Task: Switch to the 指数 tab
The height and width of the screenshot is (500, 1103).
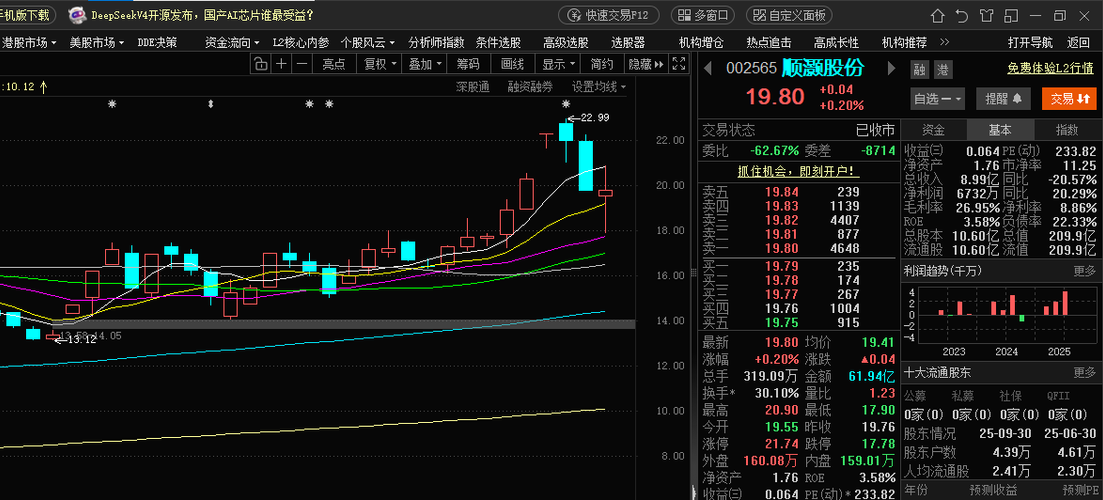Action: tap(1067, 130)
